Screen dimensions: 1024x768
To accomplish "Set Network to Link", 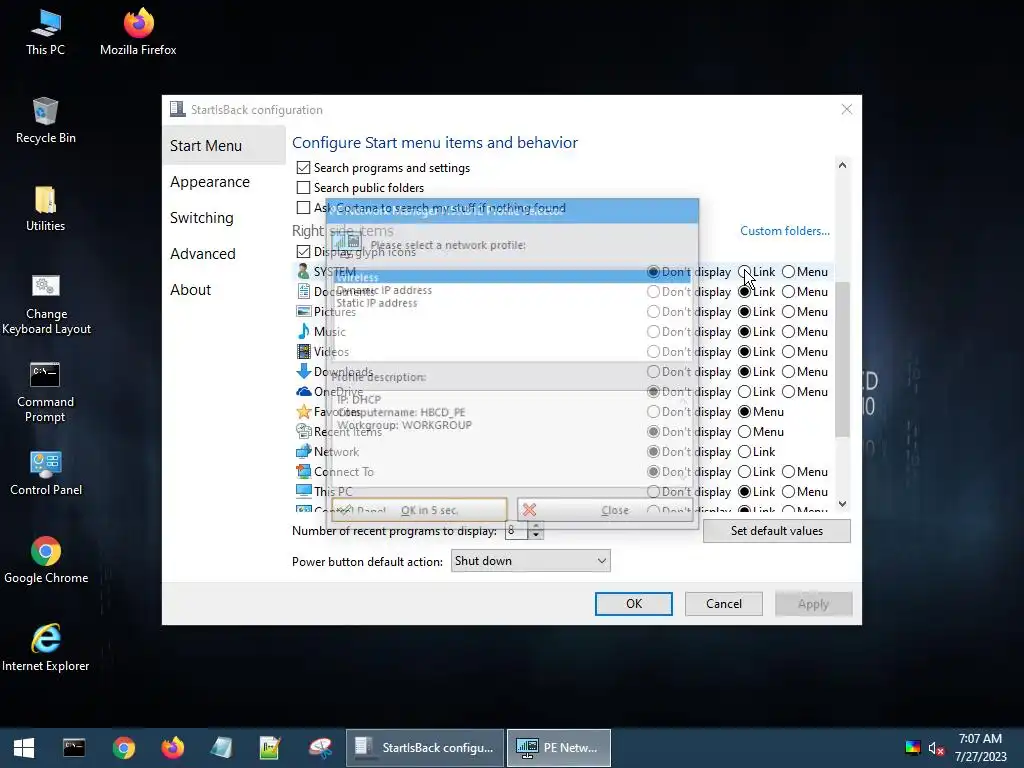I will pyautogui.click(x=744, y=452).
